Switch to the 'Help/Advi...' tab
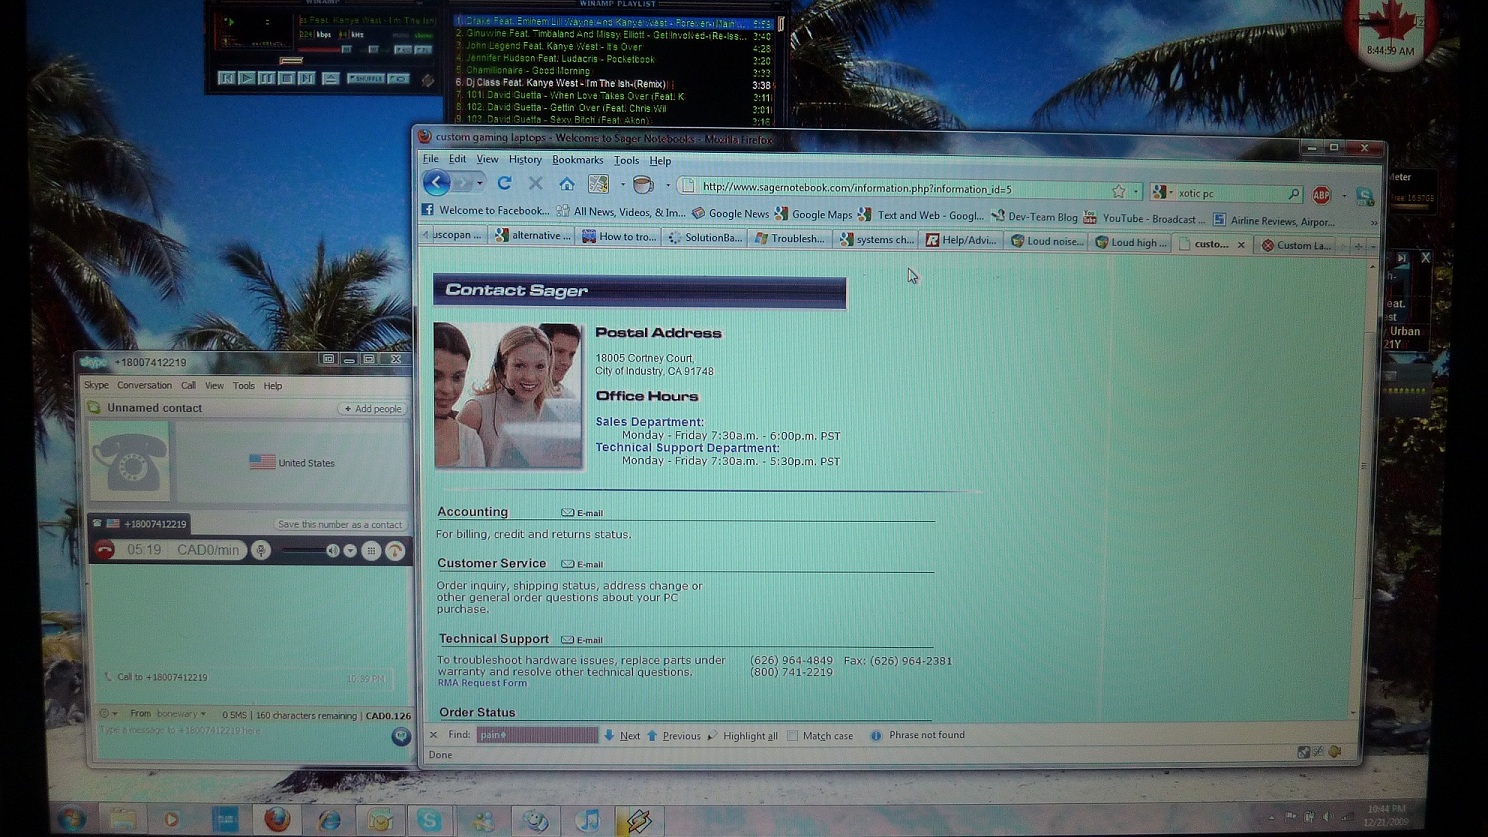The image size is (1488, 837). [960, 240]
